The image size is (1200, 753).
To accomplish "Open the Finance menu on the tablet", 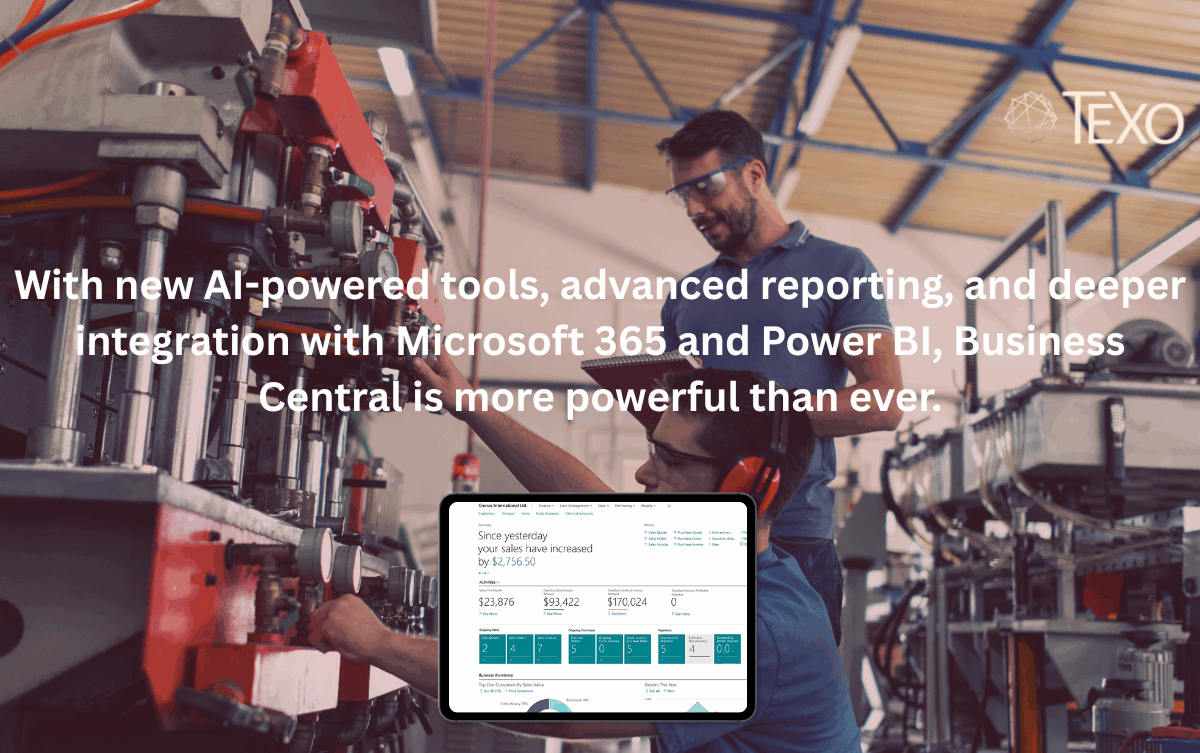I will point(547,507).
